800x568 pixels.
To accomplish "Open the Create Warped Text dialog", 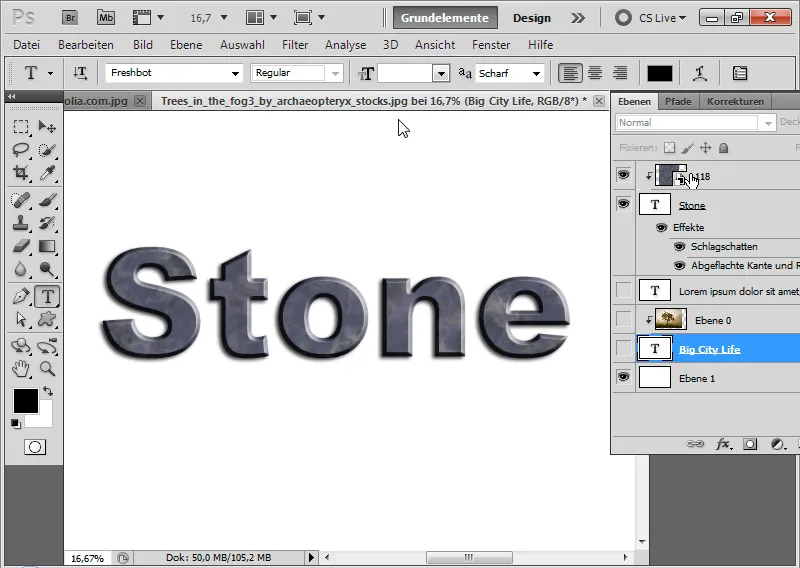I will [699, 73].
